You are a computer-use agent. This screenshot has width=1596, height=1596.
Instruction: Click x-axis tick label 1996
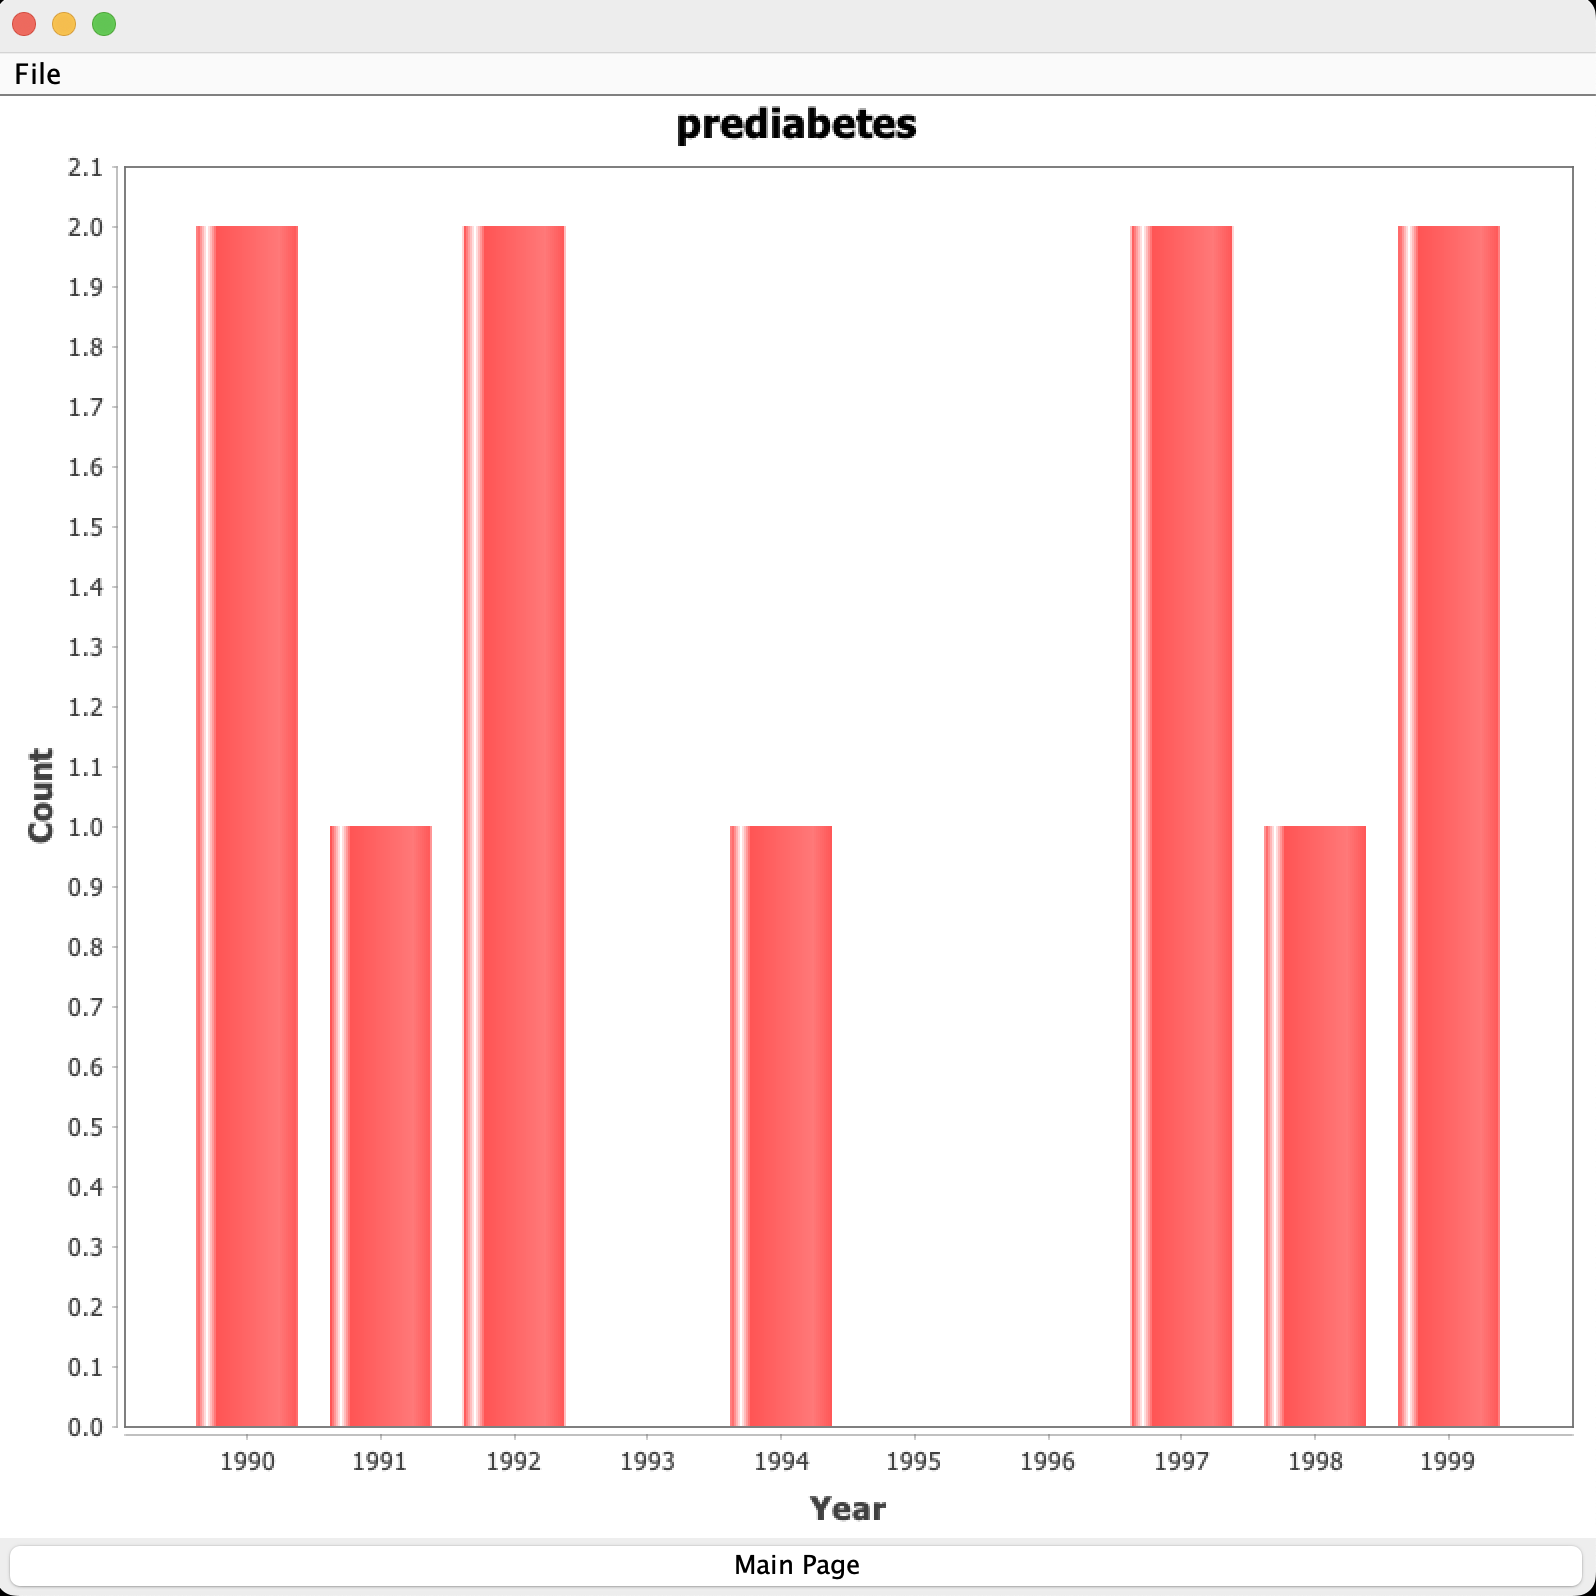1048,1461
